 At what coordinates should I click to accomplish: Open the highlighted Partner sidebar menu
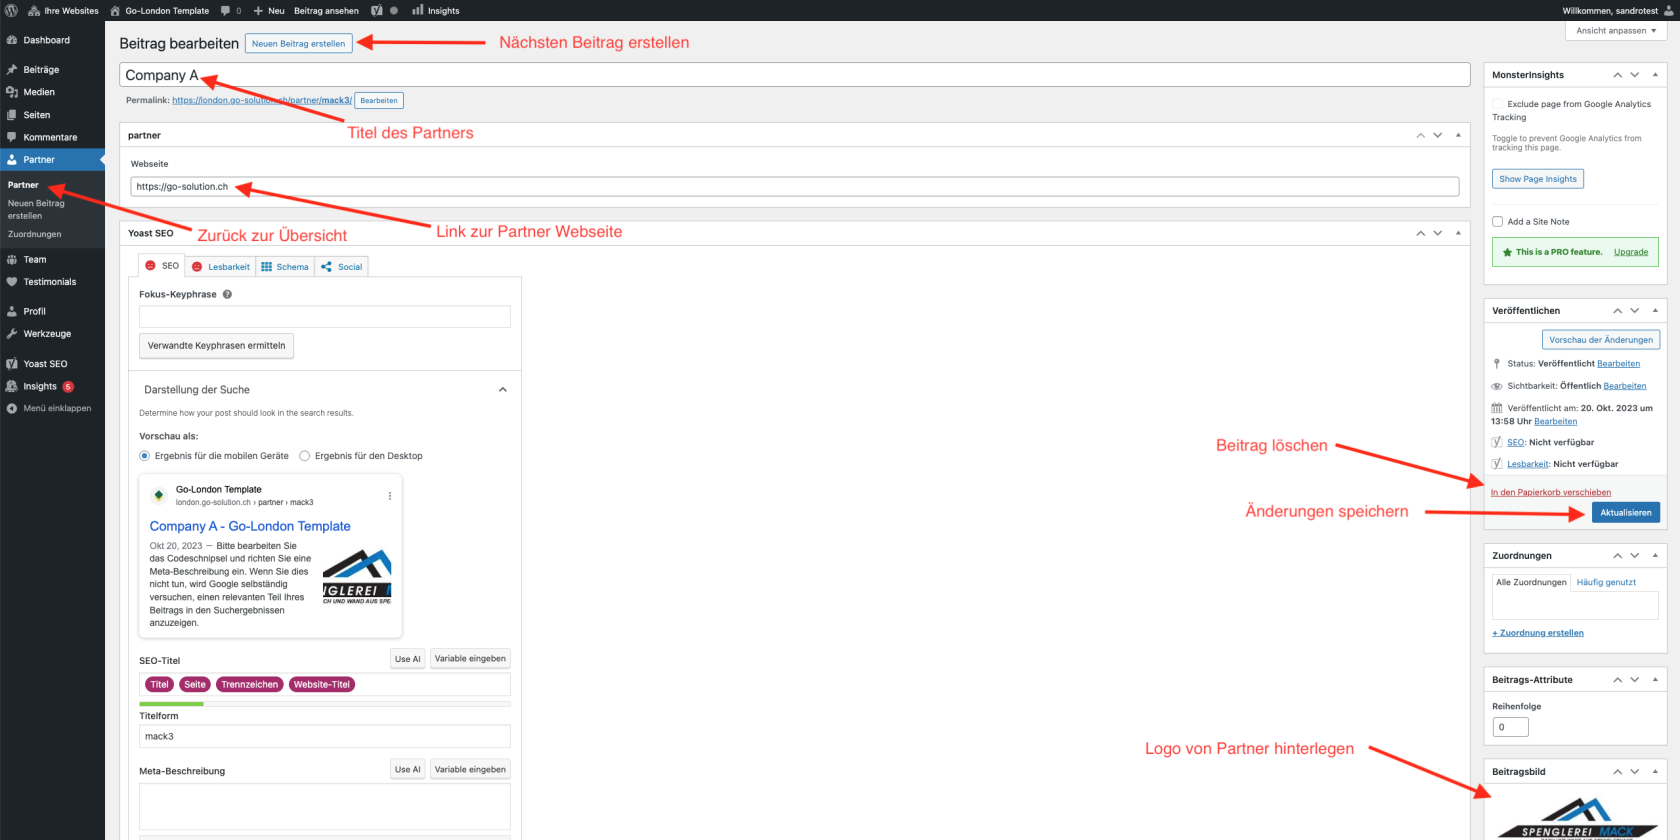(x=52, y=160)
